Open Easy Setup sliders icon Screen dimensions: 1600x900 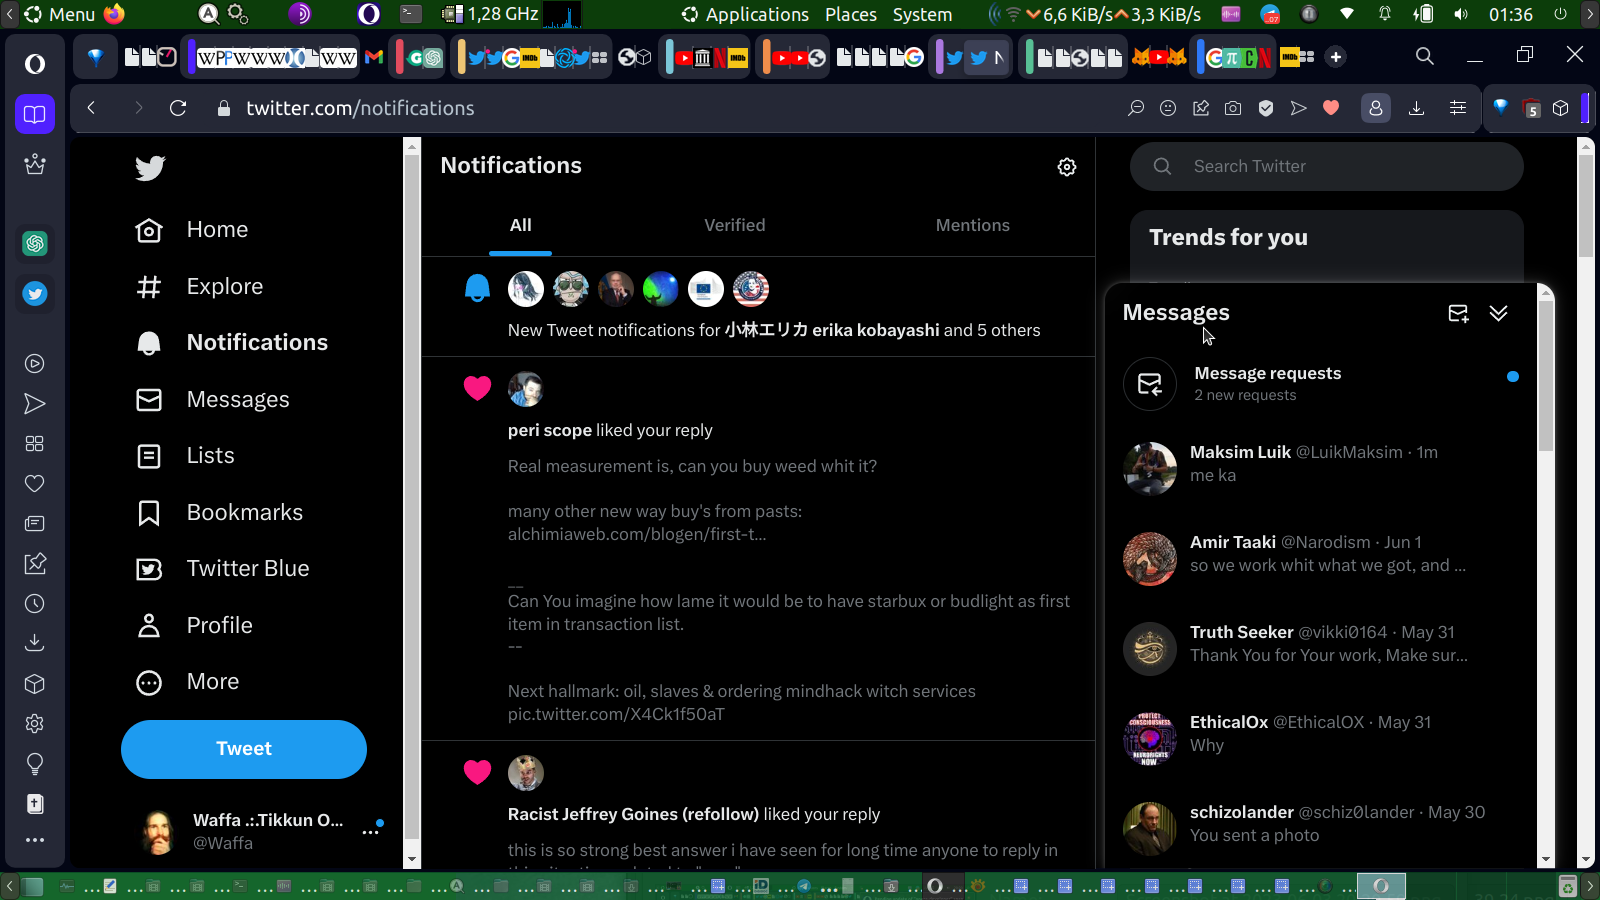(x=1458, y=108)
